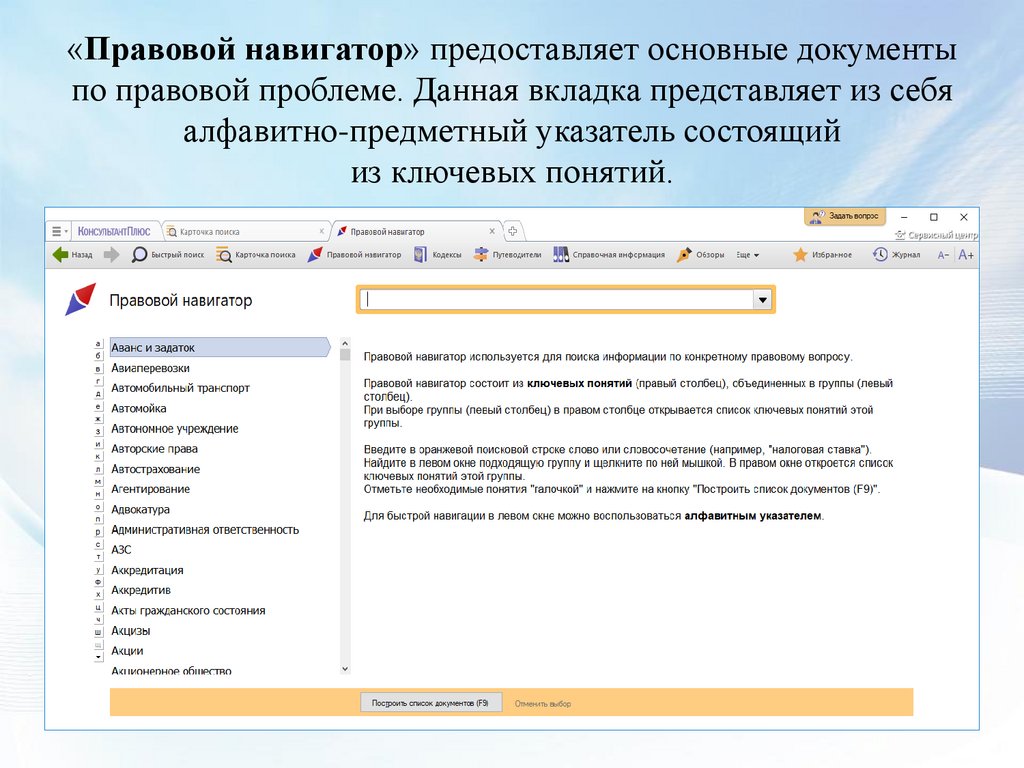The image size is (1024, 768).
Task: Select the Аккредитив group
Action: point(141,590)
